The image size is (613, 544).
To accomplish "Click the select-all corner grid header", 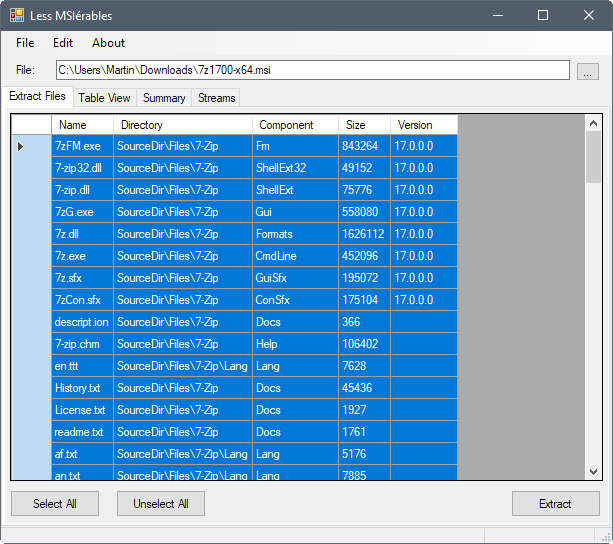I will click(31, 125).
